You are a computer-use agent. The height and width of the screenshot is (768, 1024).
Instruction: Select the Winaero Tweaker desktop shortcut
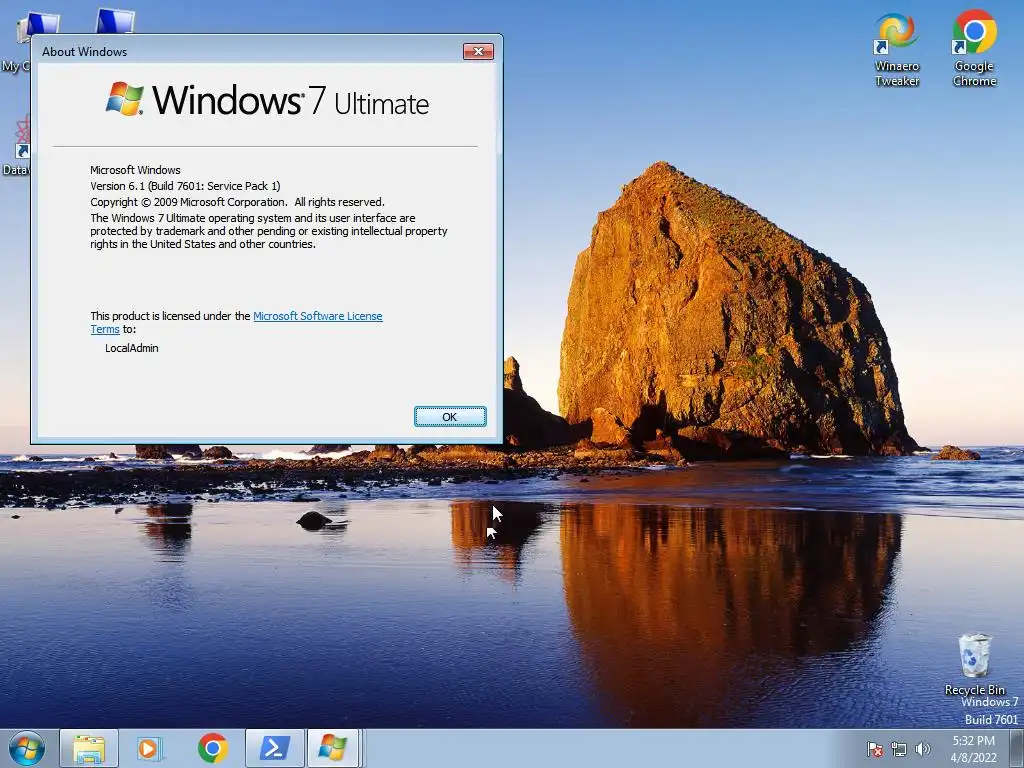coord(897,50)
